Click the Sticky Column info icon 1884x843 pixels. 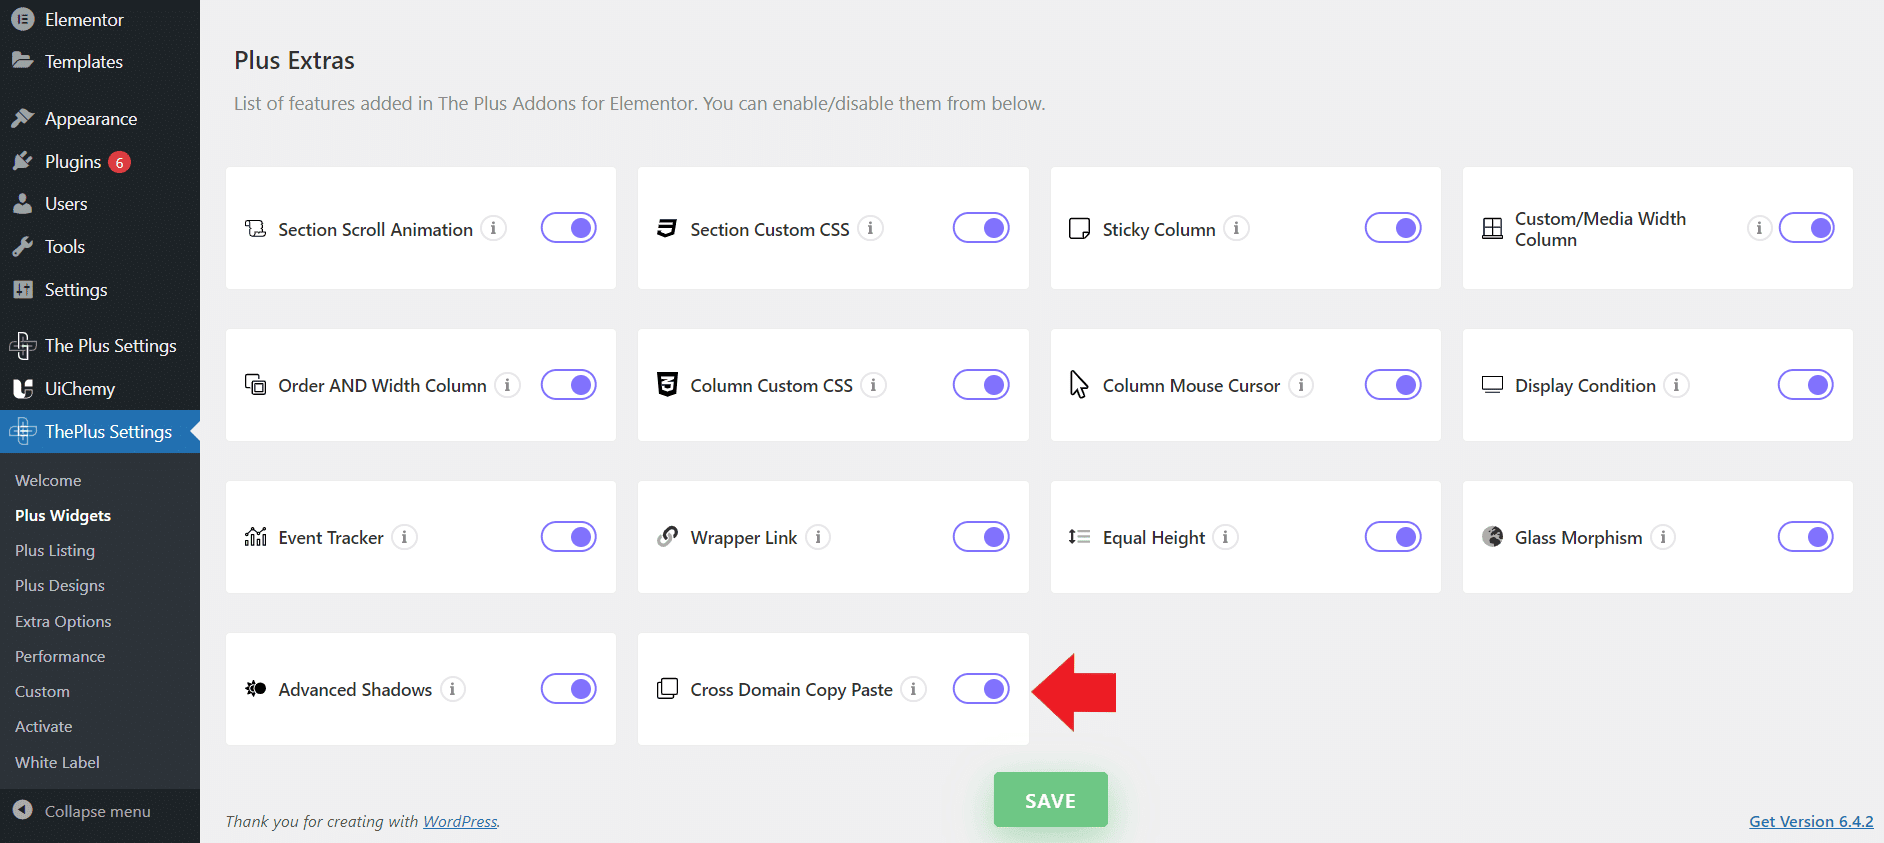pyautogui.click(x=1236, y=229)
